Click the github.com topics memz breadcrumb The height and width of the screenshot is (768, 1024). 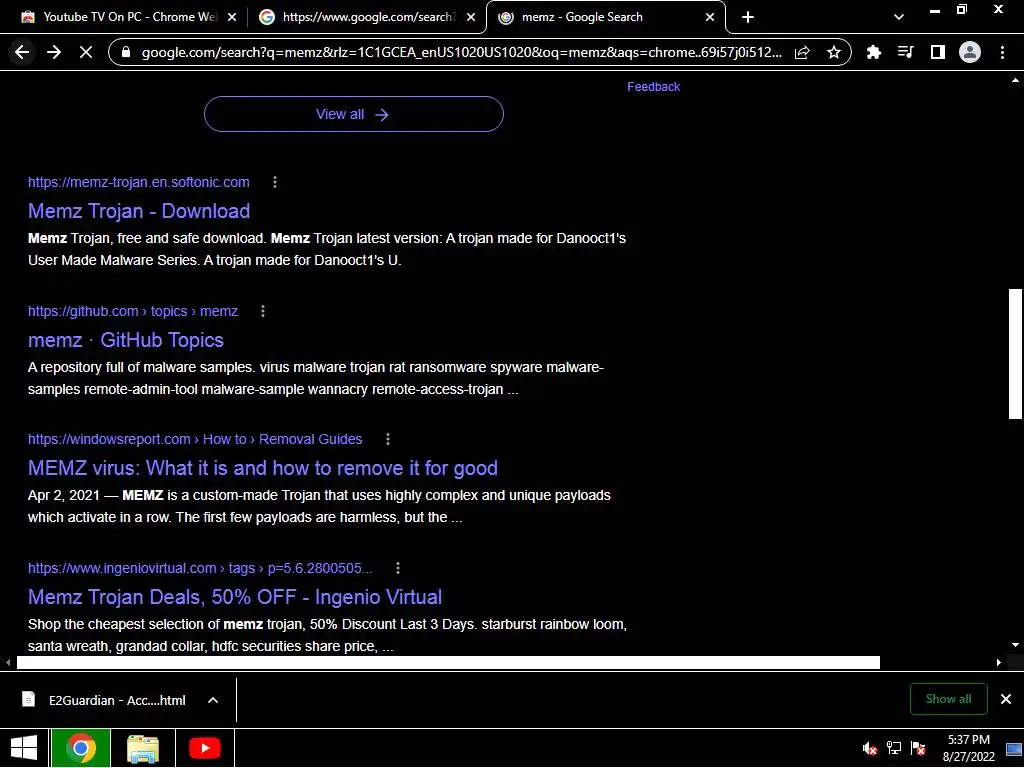point(133,311)
